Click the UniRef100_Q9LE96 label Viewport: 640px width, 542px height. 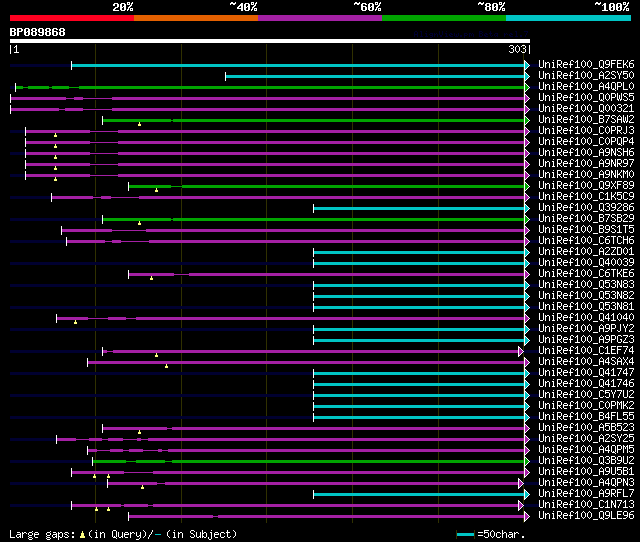pos(586,516)
